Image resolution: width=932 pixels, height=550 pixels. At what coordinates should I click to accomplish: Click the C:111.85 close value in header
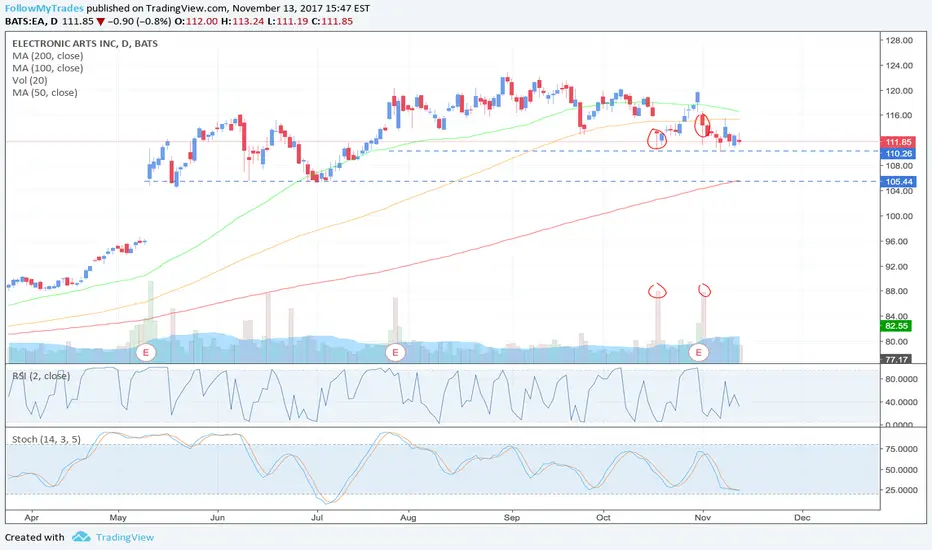pyautogui.click(x=332, y=21)
